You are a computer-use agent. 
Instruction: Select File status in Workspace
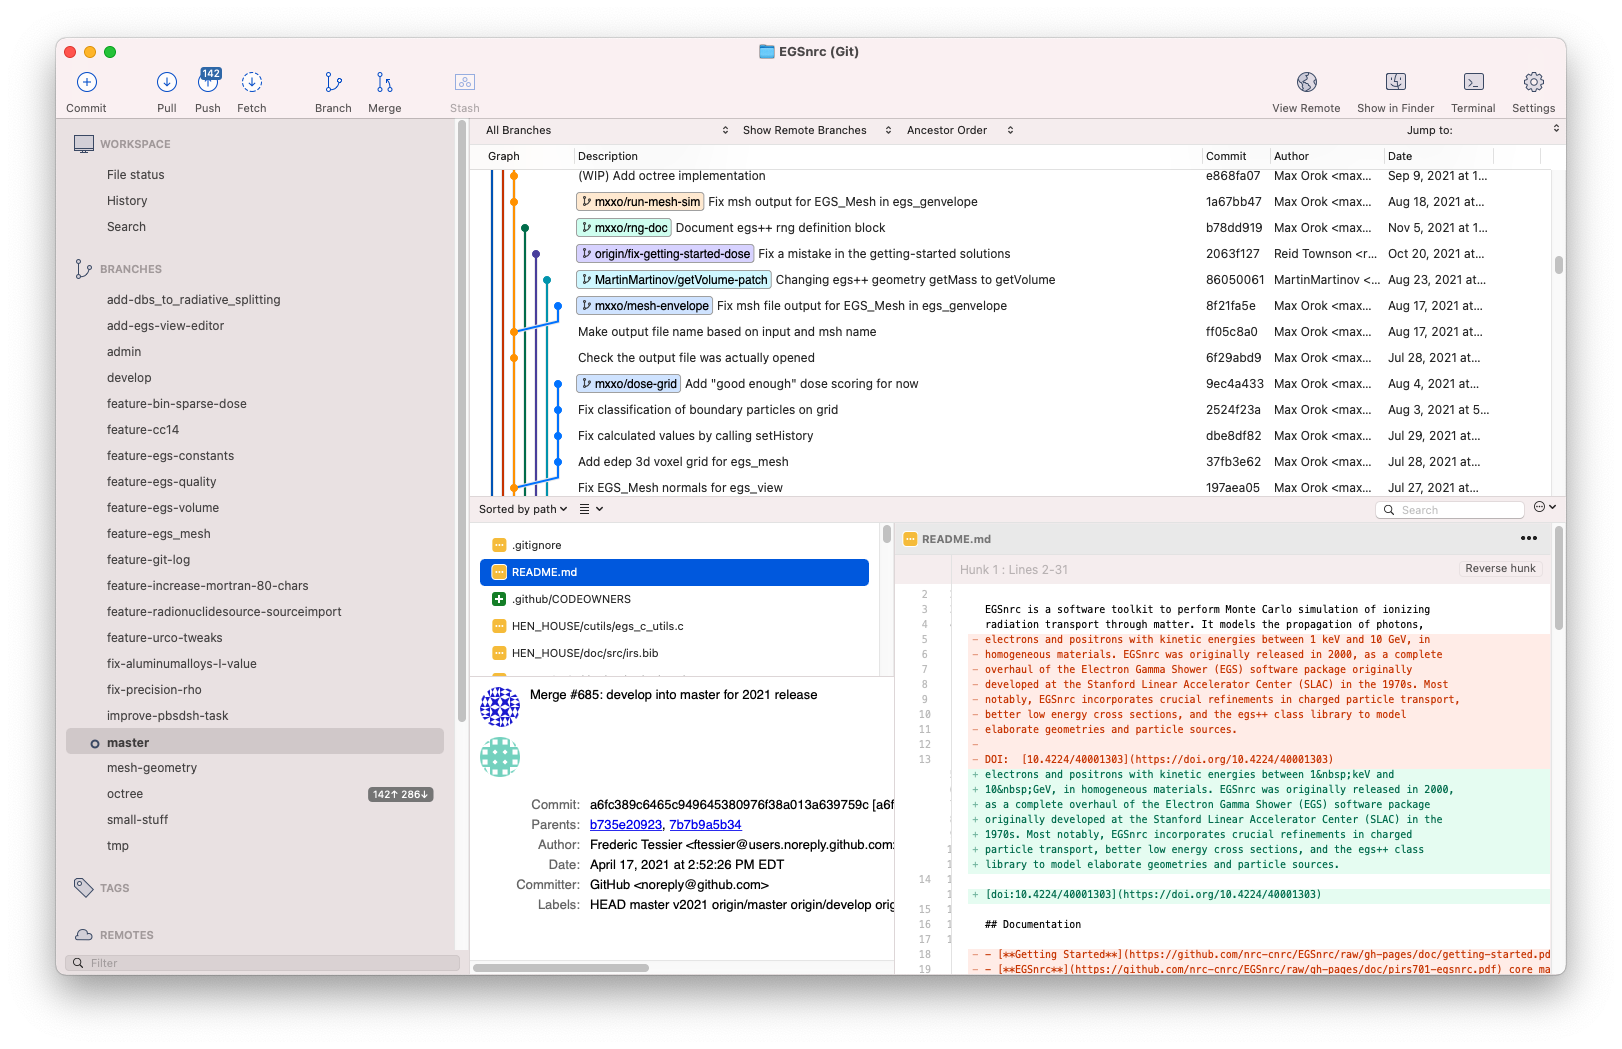[x=135, y=175]
